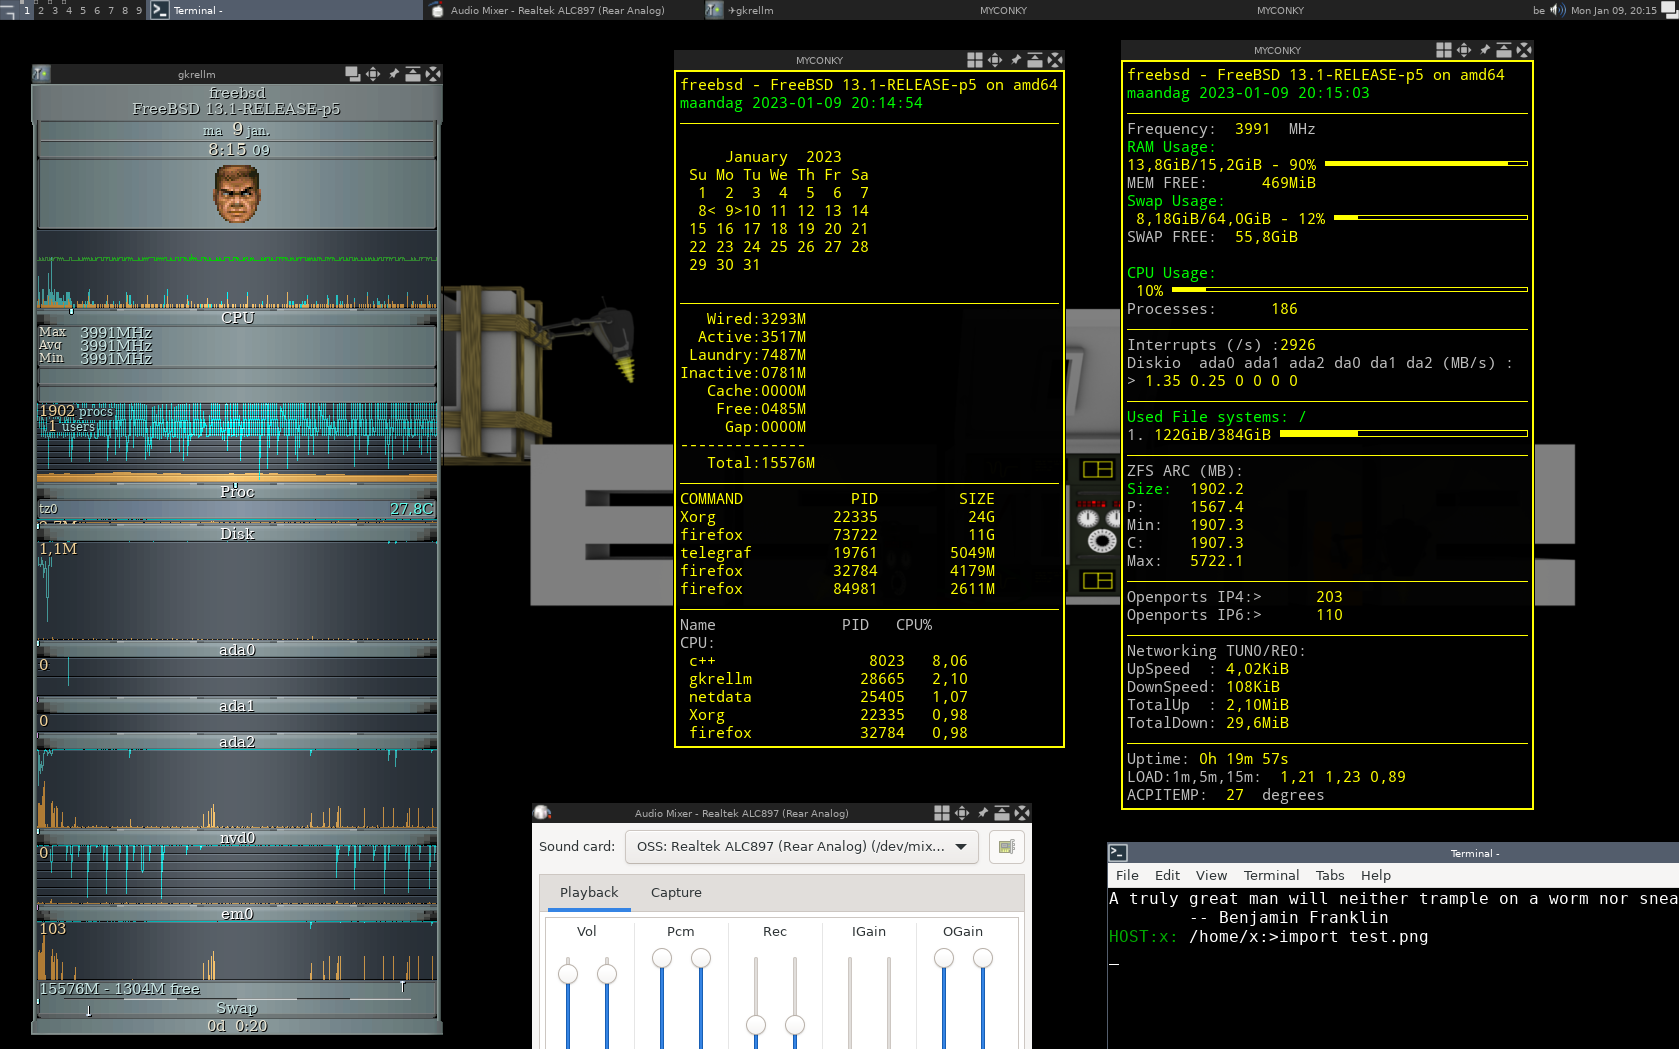Click the gkrellm clock showing 8:15

[x=238, y=149]
